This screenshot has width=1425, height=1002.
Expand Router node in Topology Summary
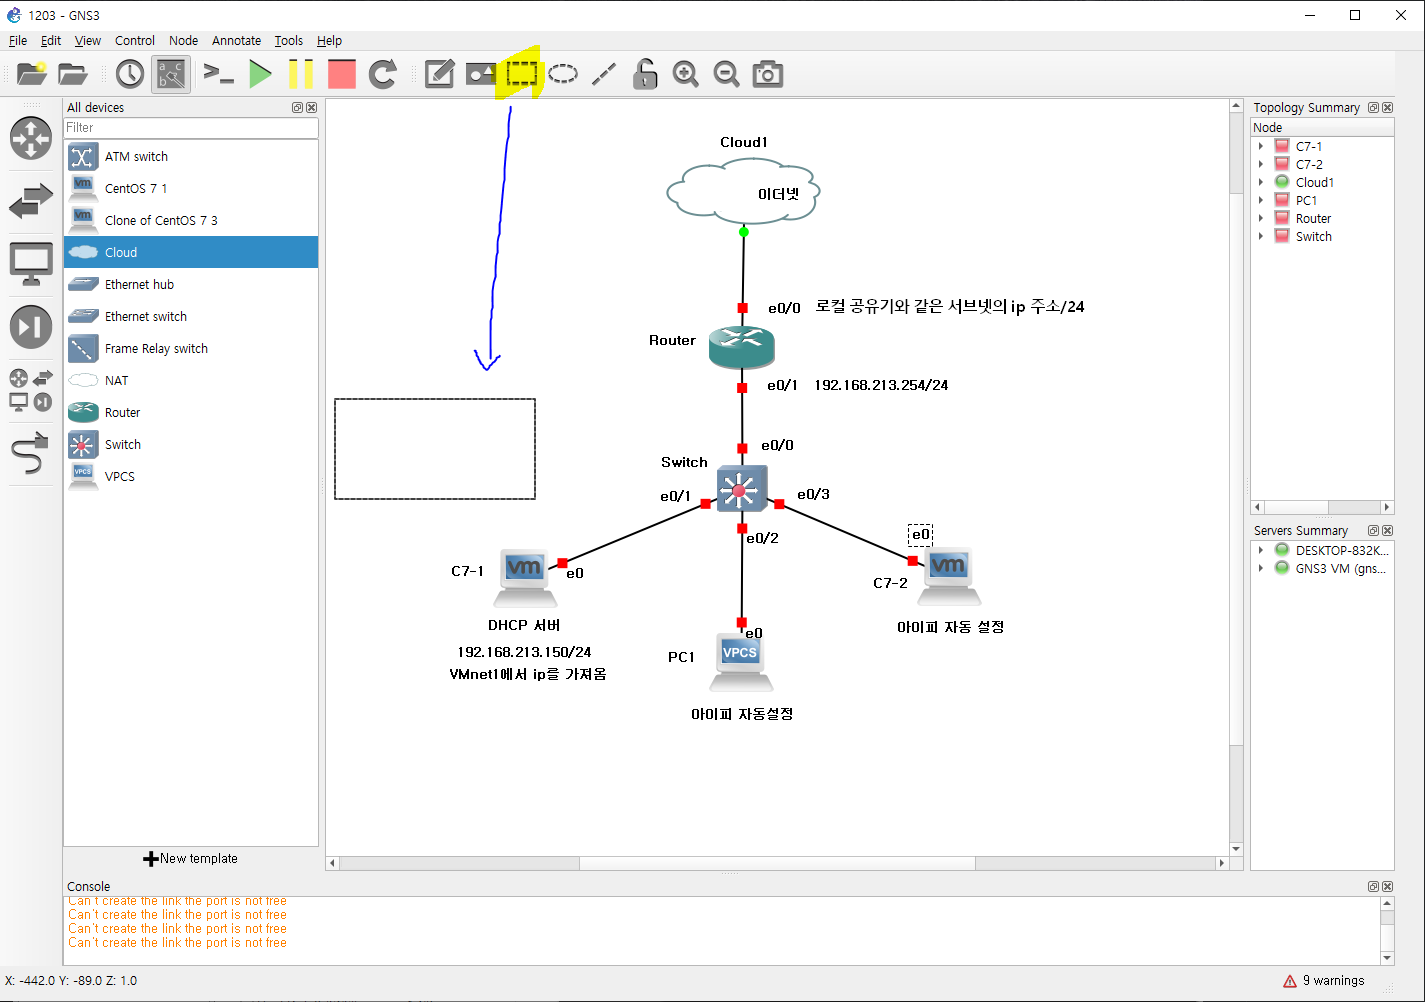click(1261, 218)
